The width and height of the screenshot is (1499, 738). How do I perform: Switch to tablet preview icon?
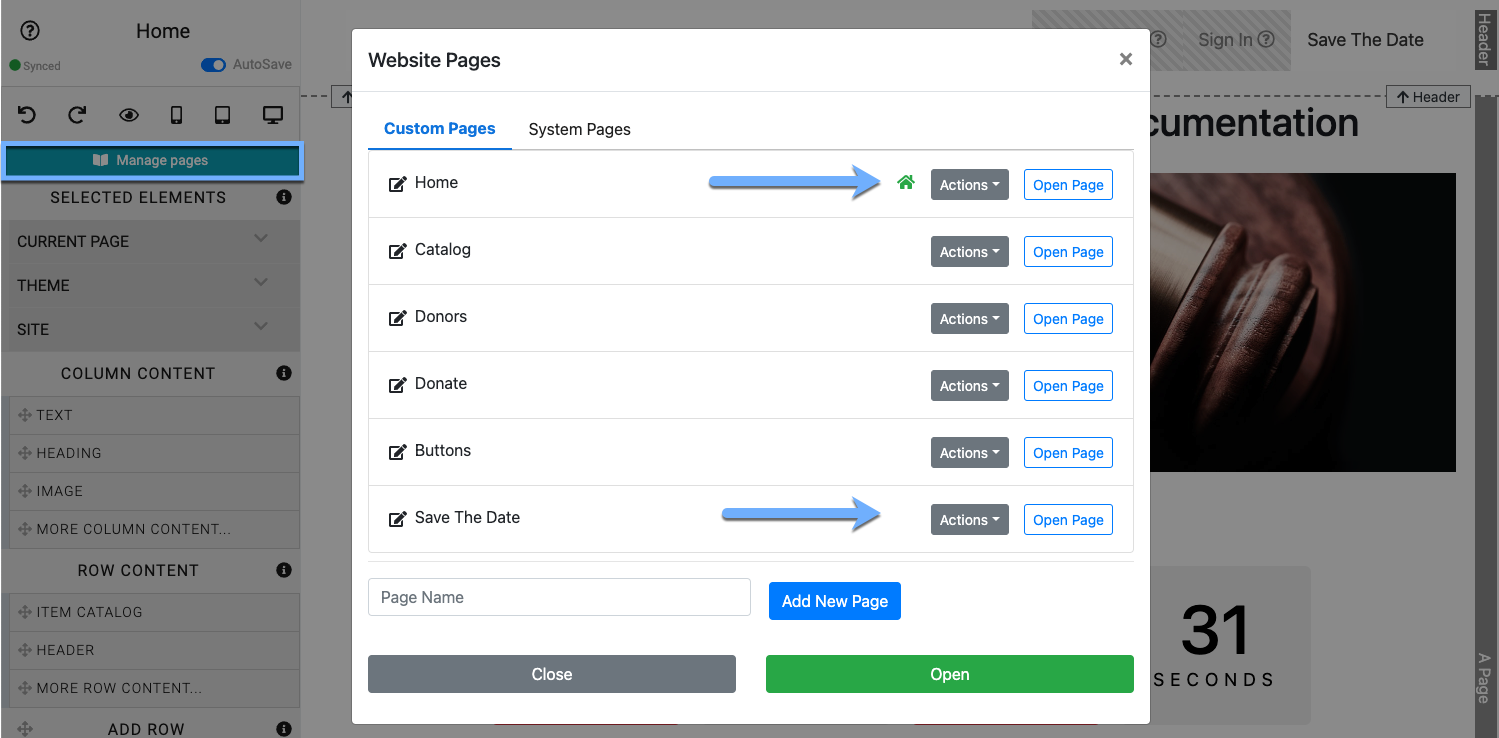222,115
